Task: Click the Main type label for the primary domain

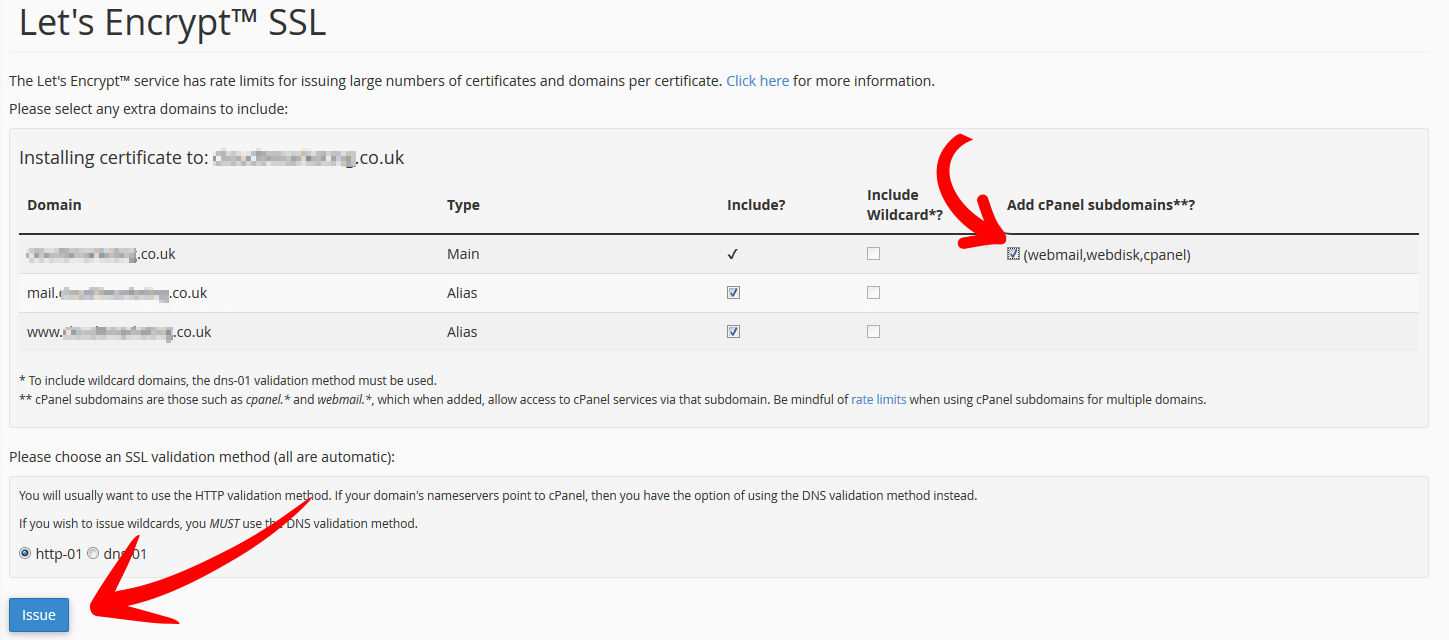Action: coord(463,253)
